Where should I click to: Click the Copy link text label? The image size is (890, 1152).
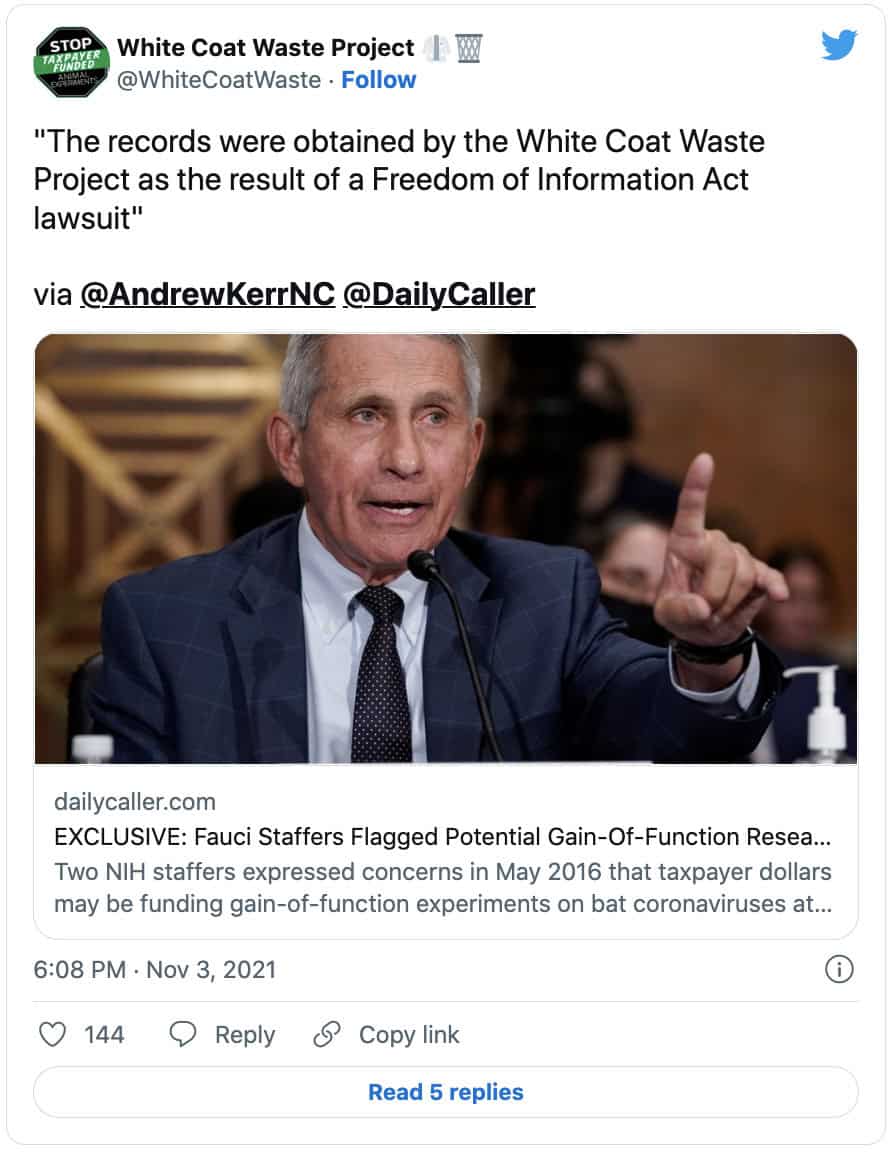pyautogui.click(x=409, y=1034)
